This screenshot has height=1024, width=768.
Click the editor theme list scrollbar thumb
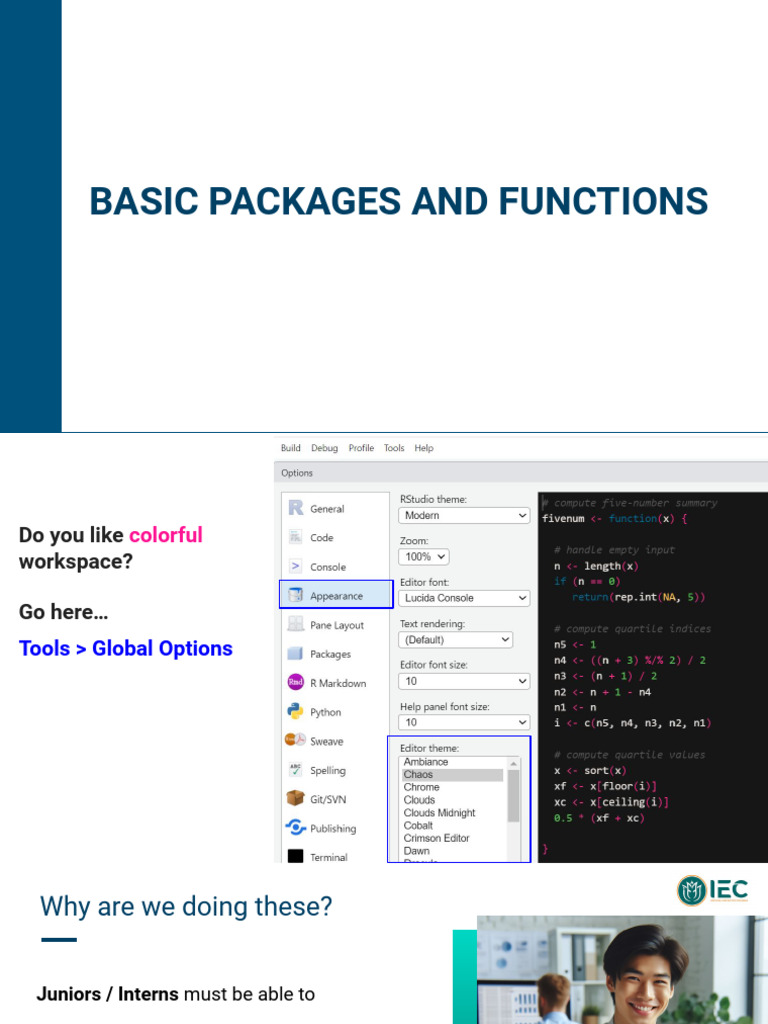(x=513, y=795)
